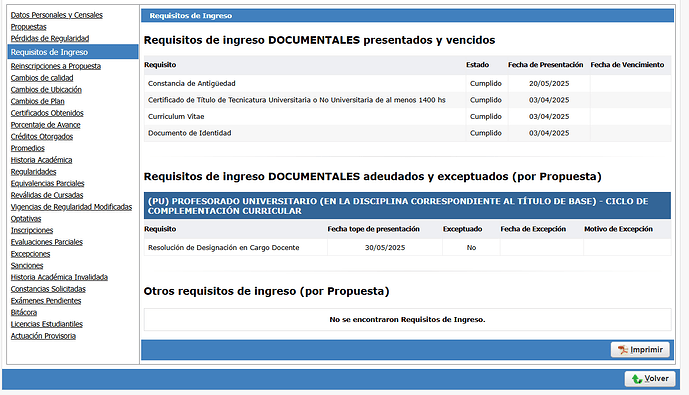Open the Inscripciones link
Viewport: 689px width, 395px height.
[32, 230]
